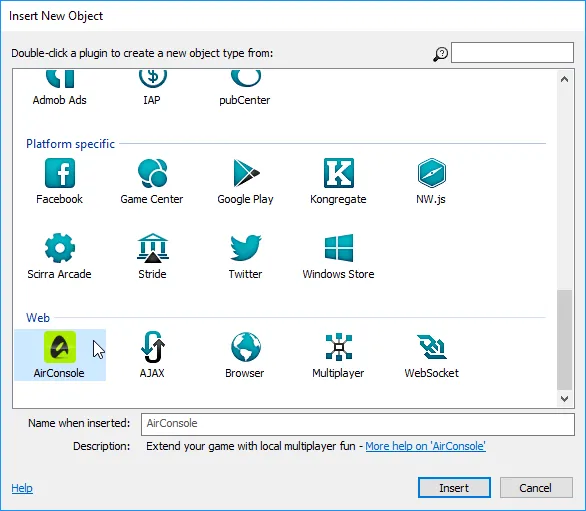586x511 pixels.
Task: Select the WebSocket plugin
Action: [431, 355]
